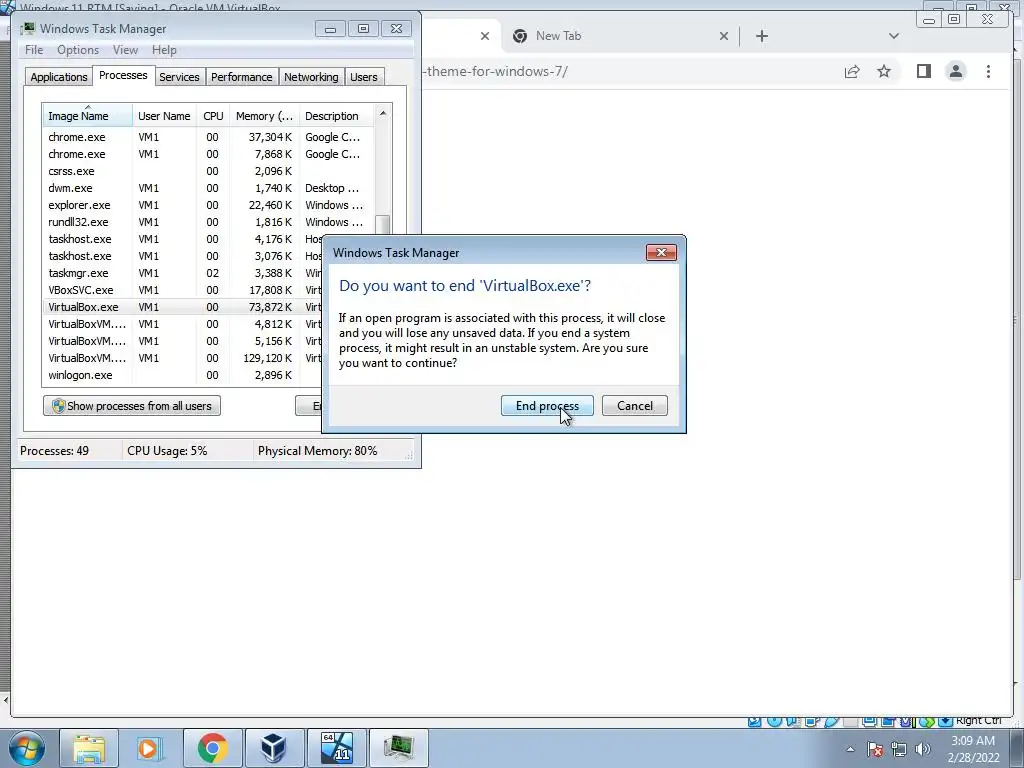Bookmark this page with star icon
This screenshot has width=1024, height=768.
[x=884, y=71]
